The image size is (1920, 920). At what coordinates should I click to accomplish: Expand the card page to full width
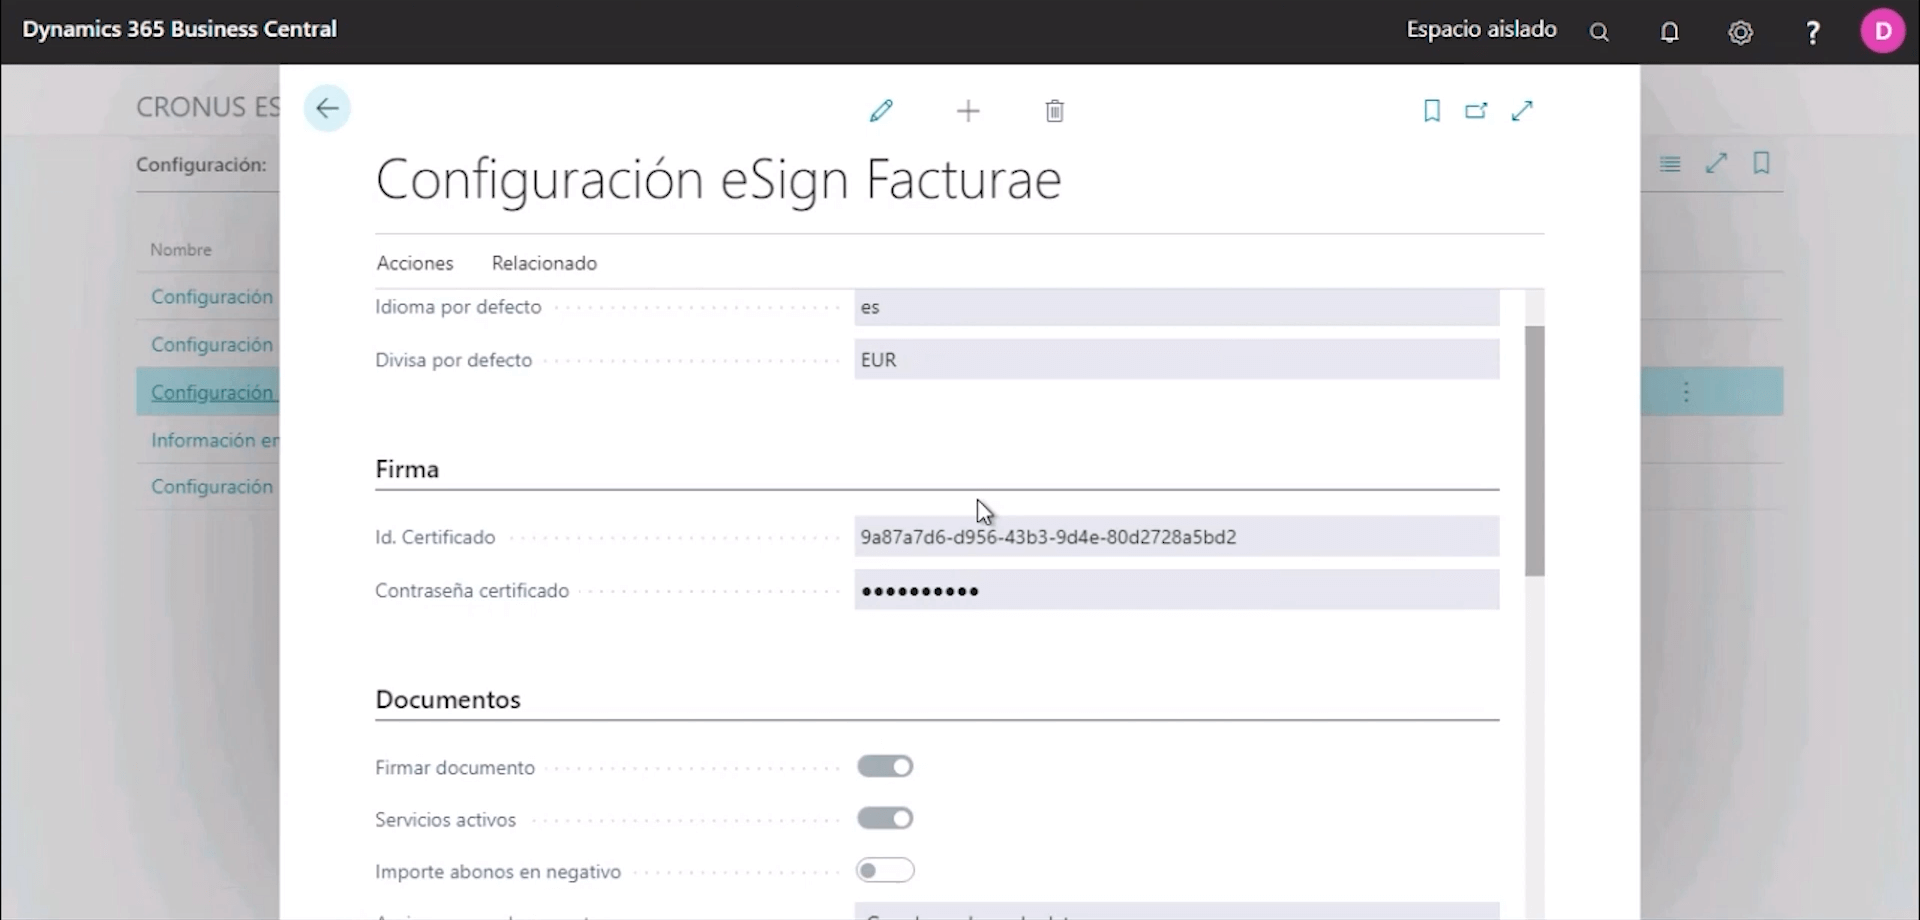click(1522, 111)
